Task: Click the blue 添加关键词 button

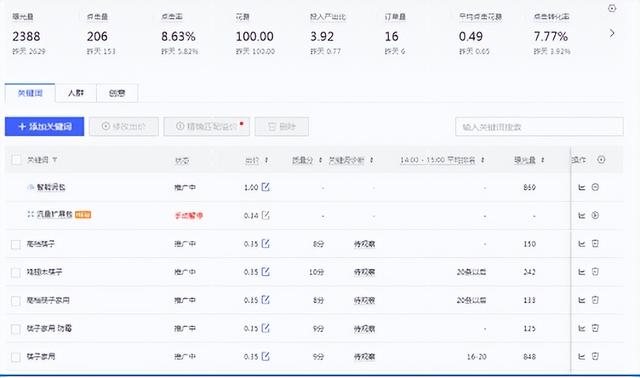Action: [44, 127]
